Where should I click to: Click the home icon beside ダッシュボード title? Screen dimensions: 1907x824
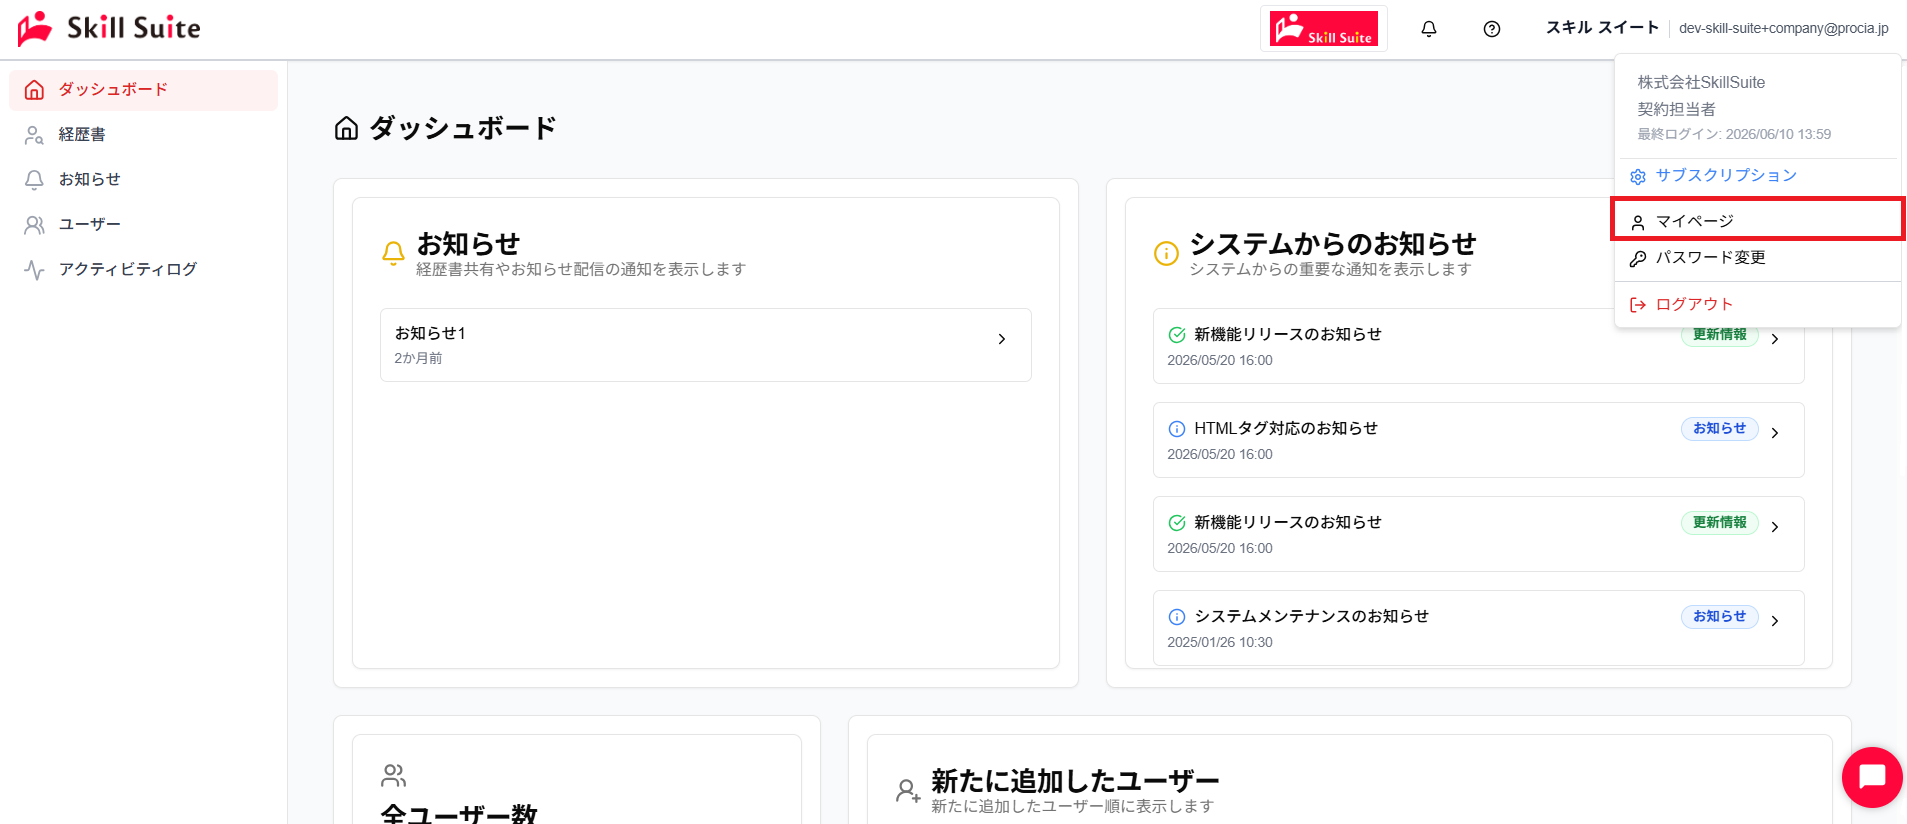[346, 128]
